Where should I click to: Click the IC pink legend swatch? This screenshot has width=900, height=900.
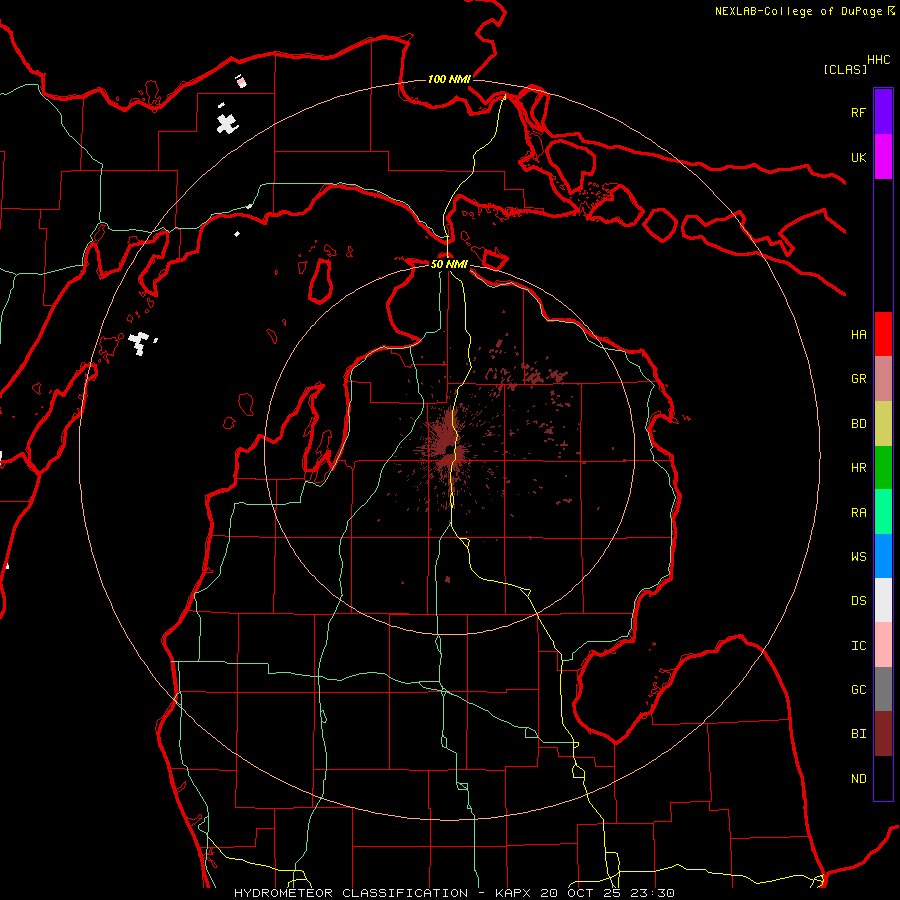coord(883,645)
